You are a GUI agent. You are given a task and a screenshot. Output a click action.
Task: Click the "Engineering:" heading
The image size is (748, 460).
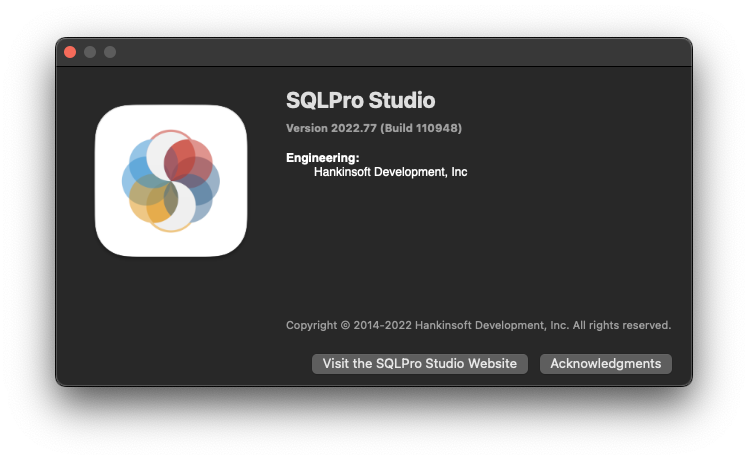322,158
